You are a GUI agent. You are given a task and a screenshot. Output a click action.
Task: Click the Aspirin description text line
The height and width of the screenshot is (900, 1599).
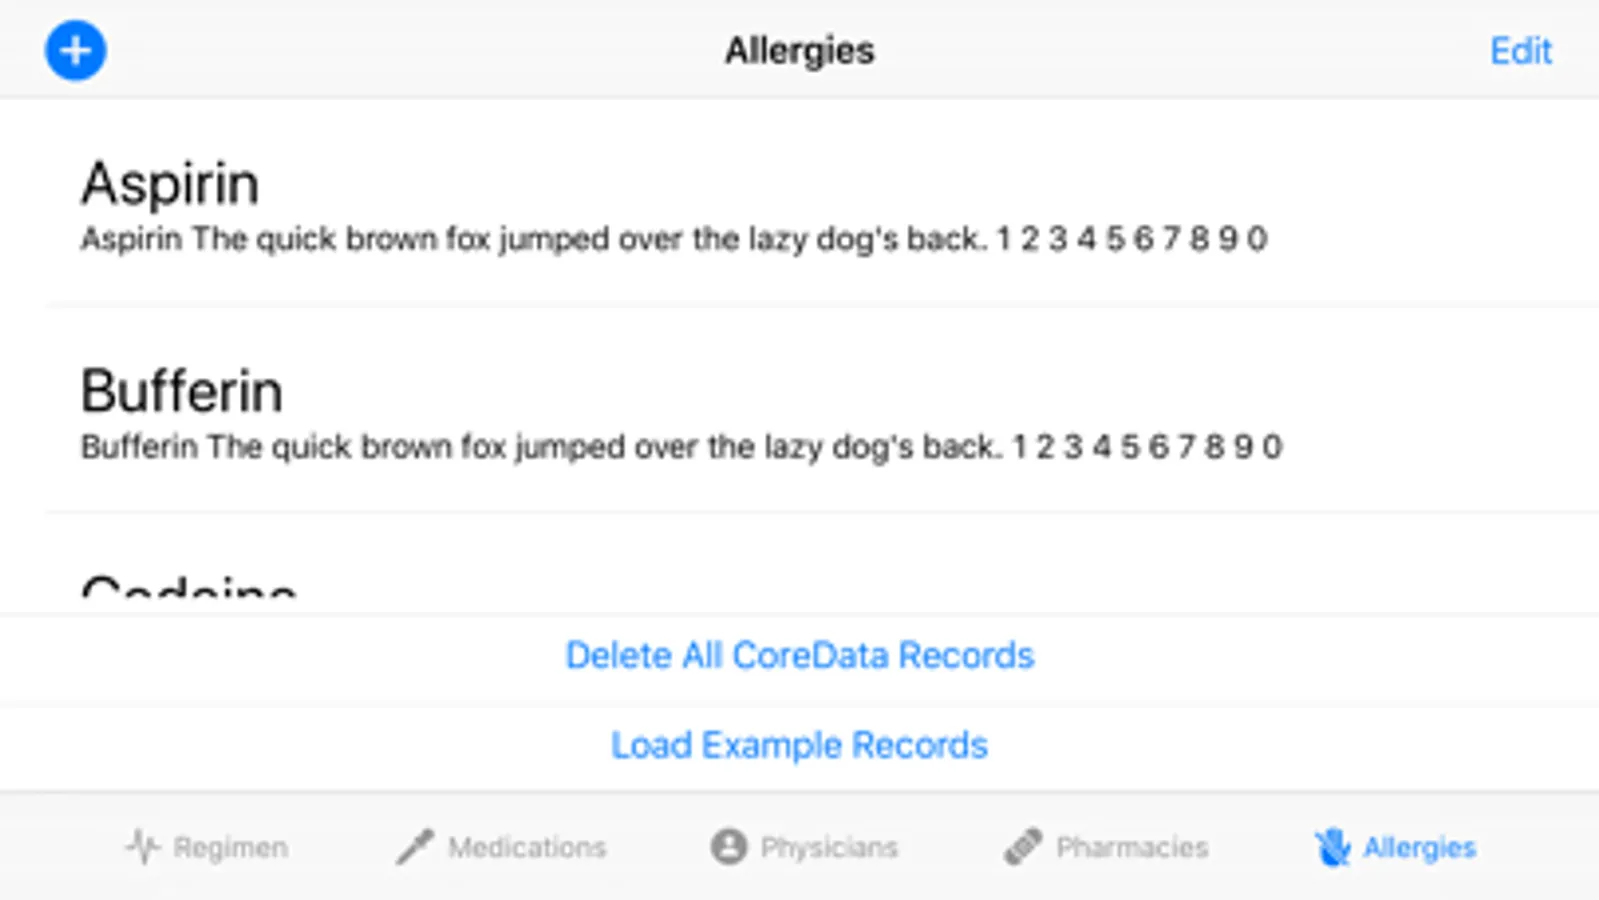click(x=673, y=239)
